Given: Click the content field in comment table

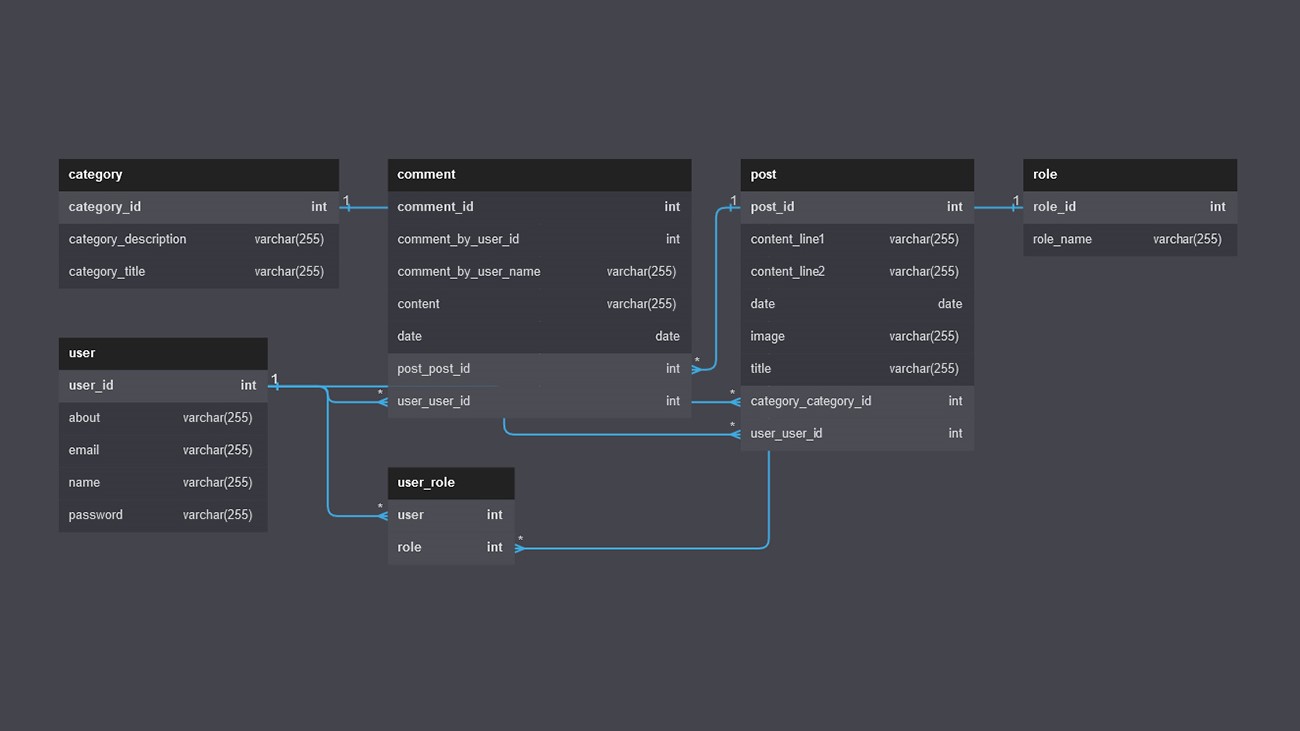Looking at the screenshot, I should pos(539,304).
